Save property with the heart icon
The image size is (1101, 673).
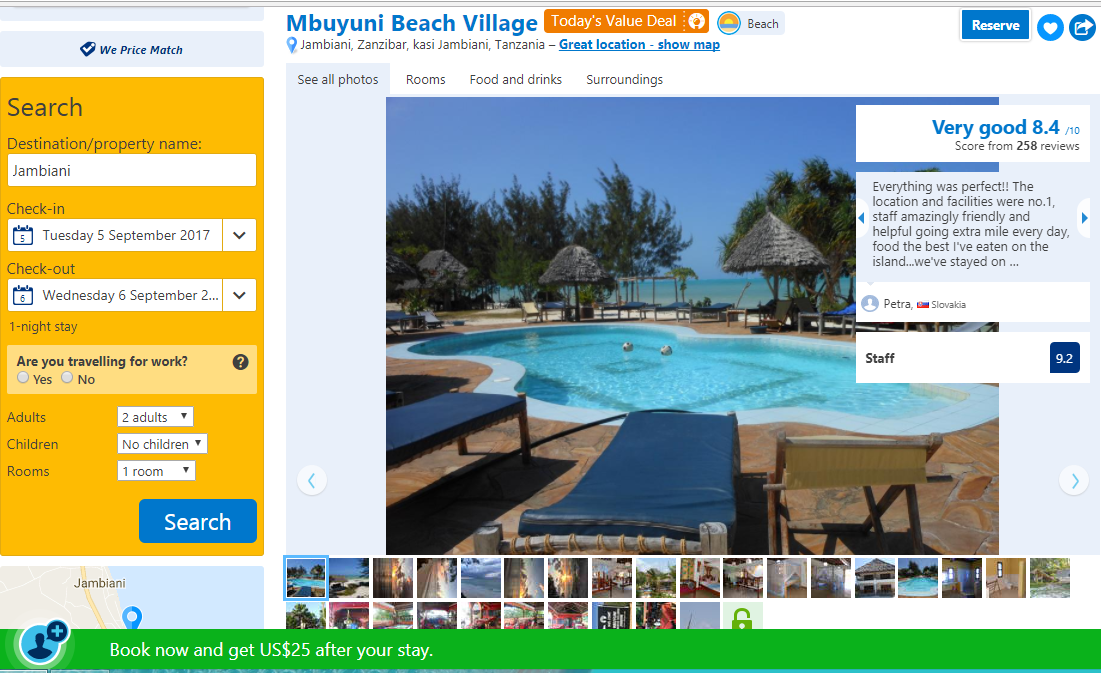[1050, 27]
